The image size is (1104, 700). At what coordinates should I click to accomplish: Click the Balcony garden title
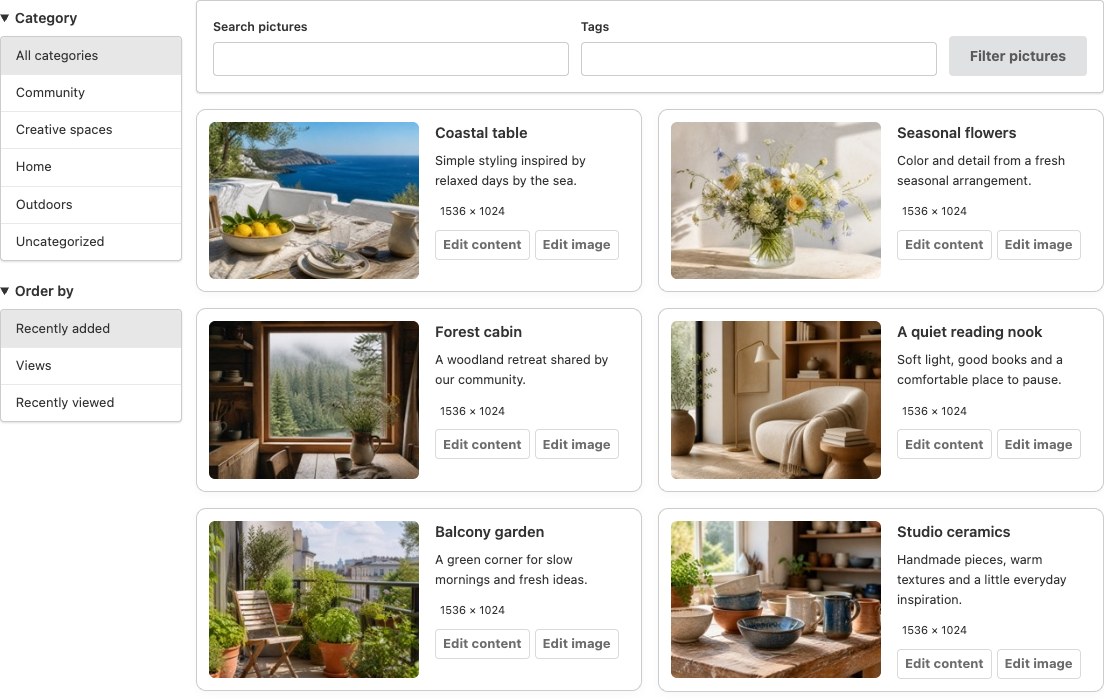[489, 532]
